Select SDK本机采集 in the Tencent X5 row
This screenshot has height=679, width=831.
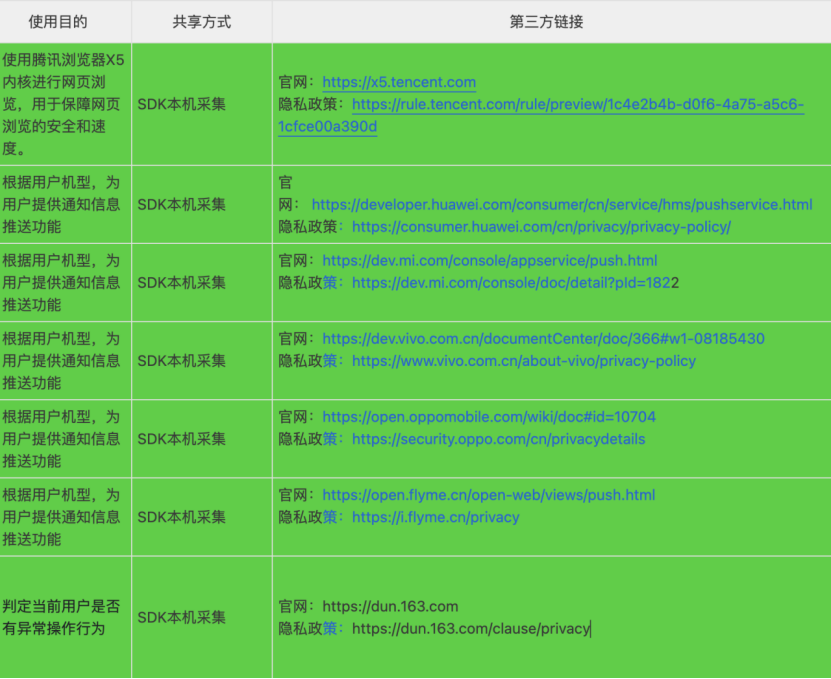click(x=182, y=104)
